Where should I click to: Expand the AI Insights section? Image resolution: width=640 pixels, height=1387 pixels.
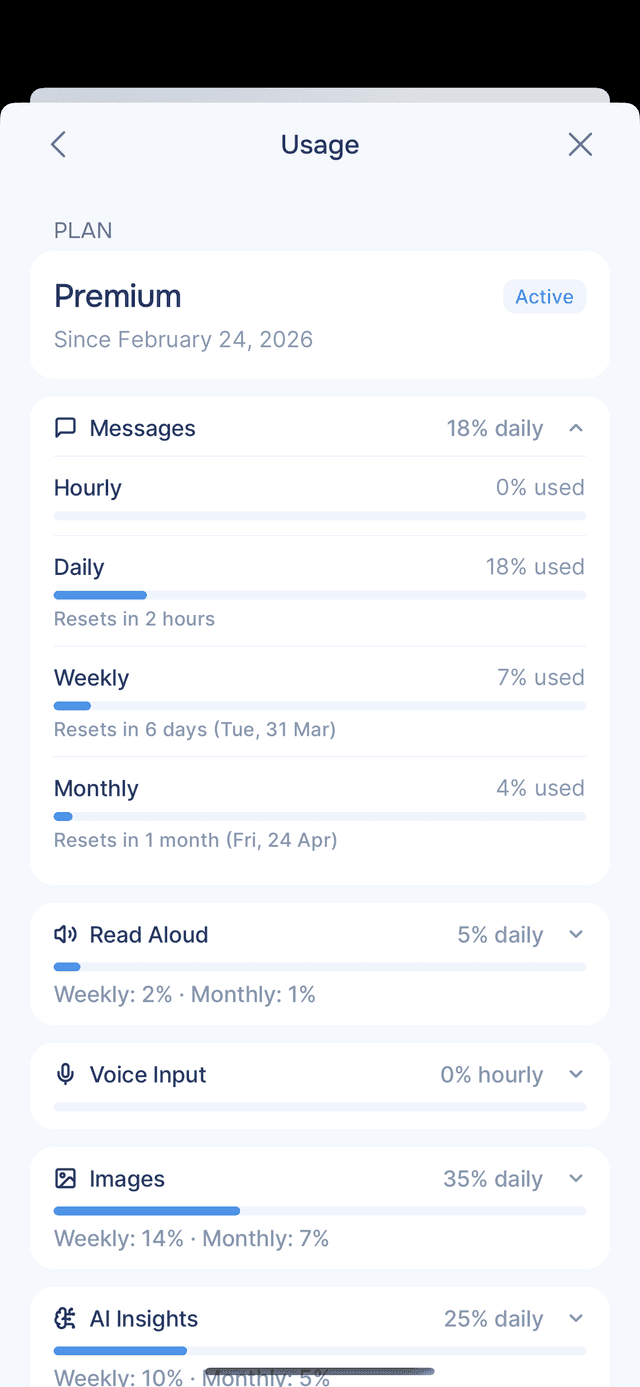[575, 1318]
